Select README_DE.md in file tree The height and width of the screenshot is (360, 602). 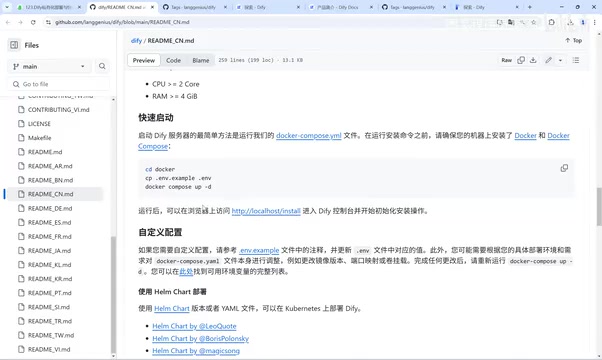click(50, 208)
